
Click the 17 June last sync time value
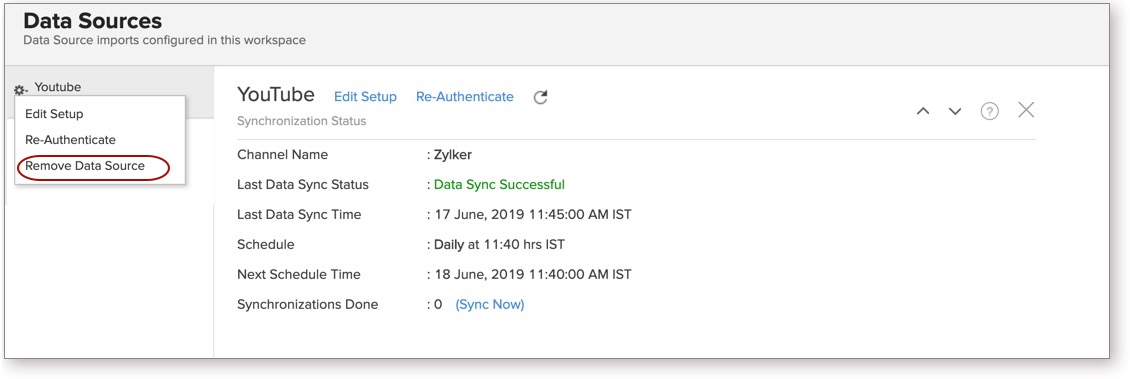(533, 215)
